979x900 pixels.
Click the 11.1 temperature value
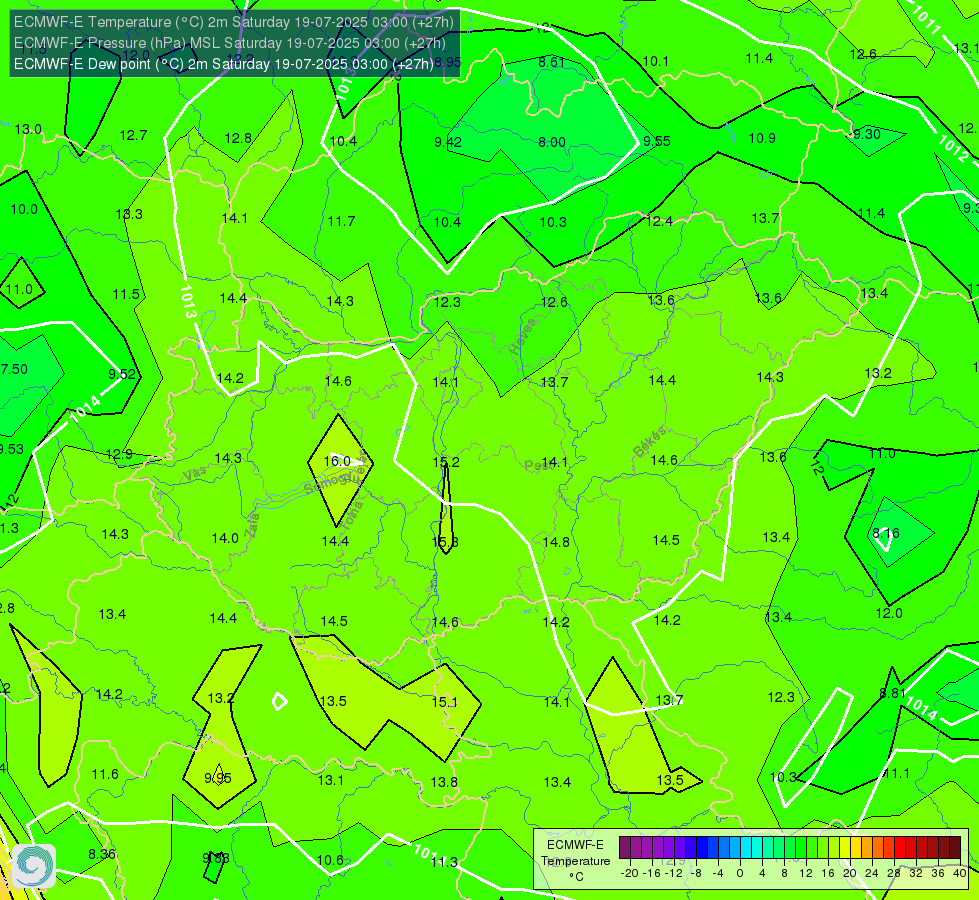point(897,773)
